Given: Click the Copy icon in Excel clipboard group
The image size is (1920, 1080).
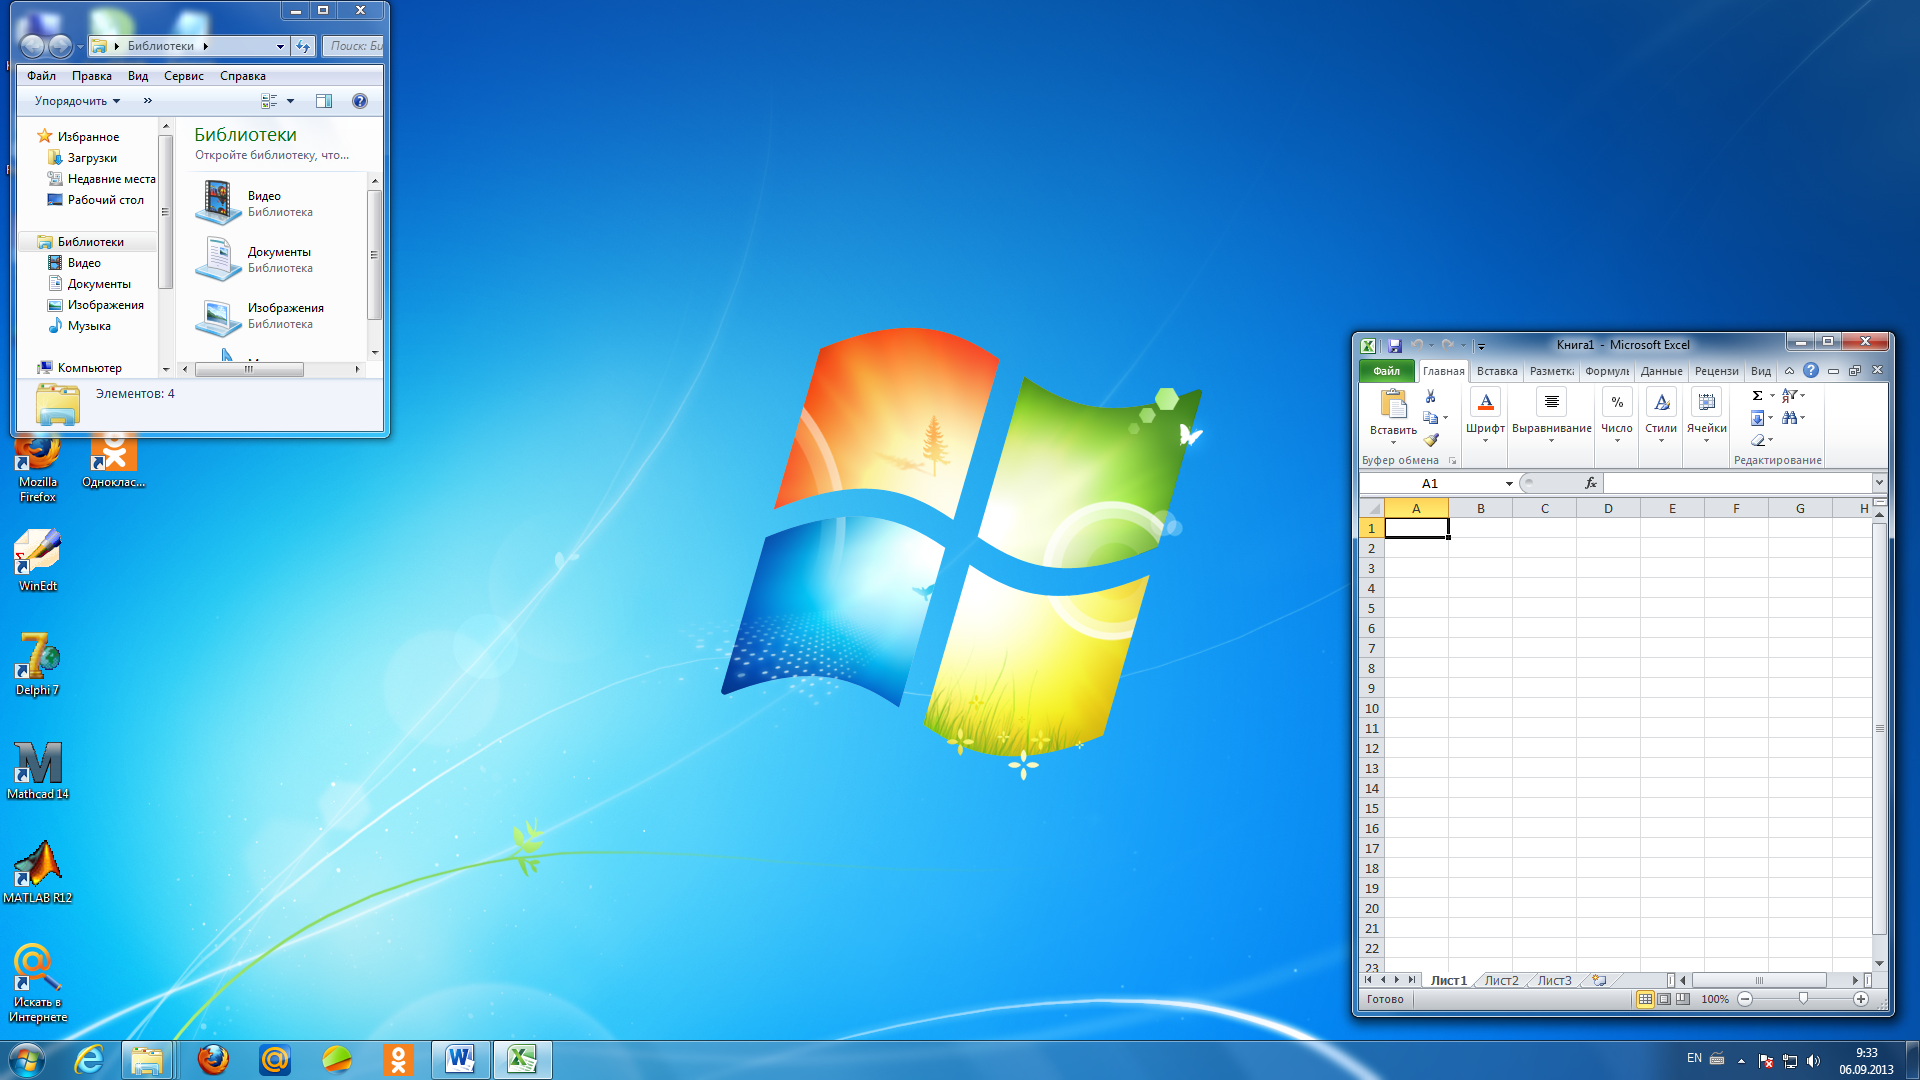Looking at the screenshot, I should (x=1431, y=418).
